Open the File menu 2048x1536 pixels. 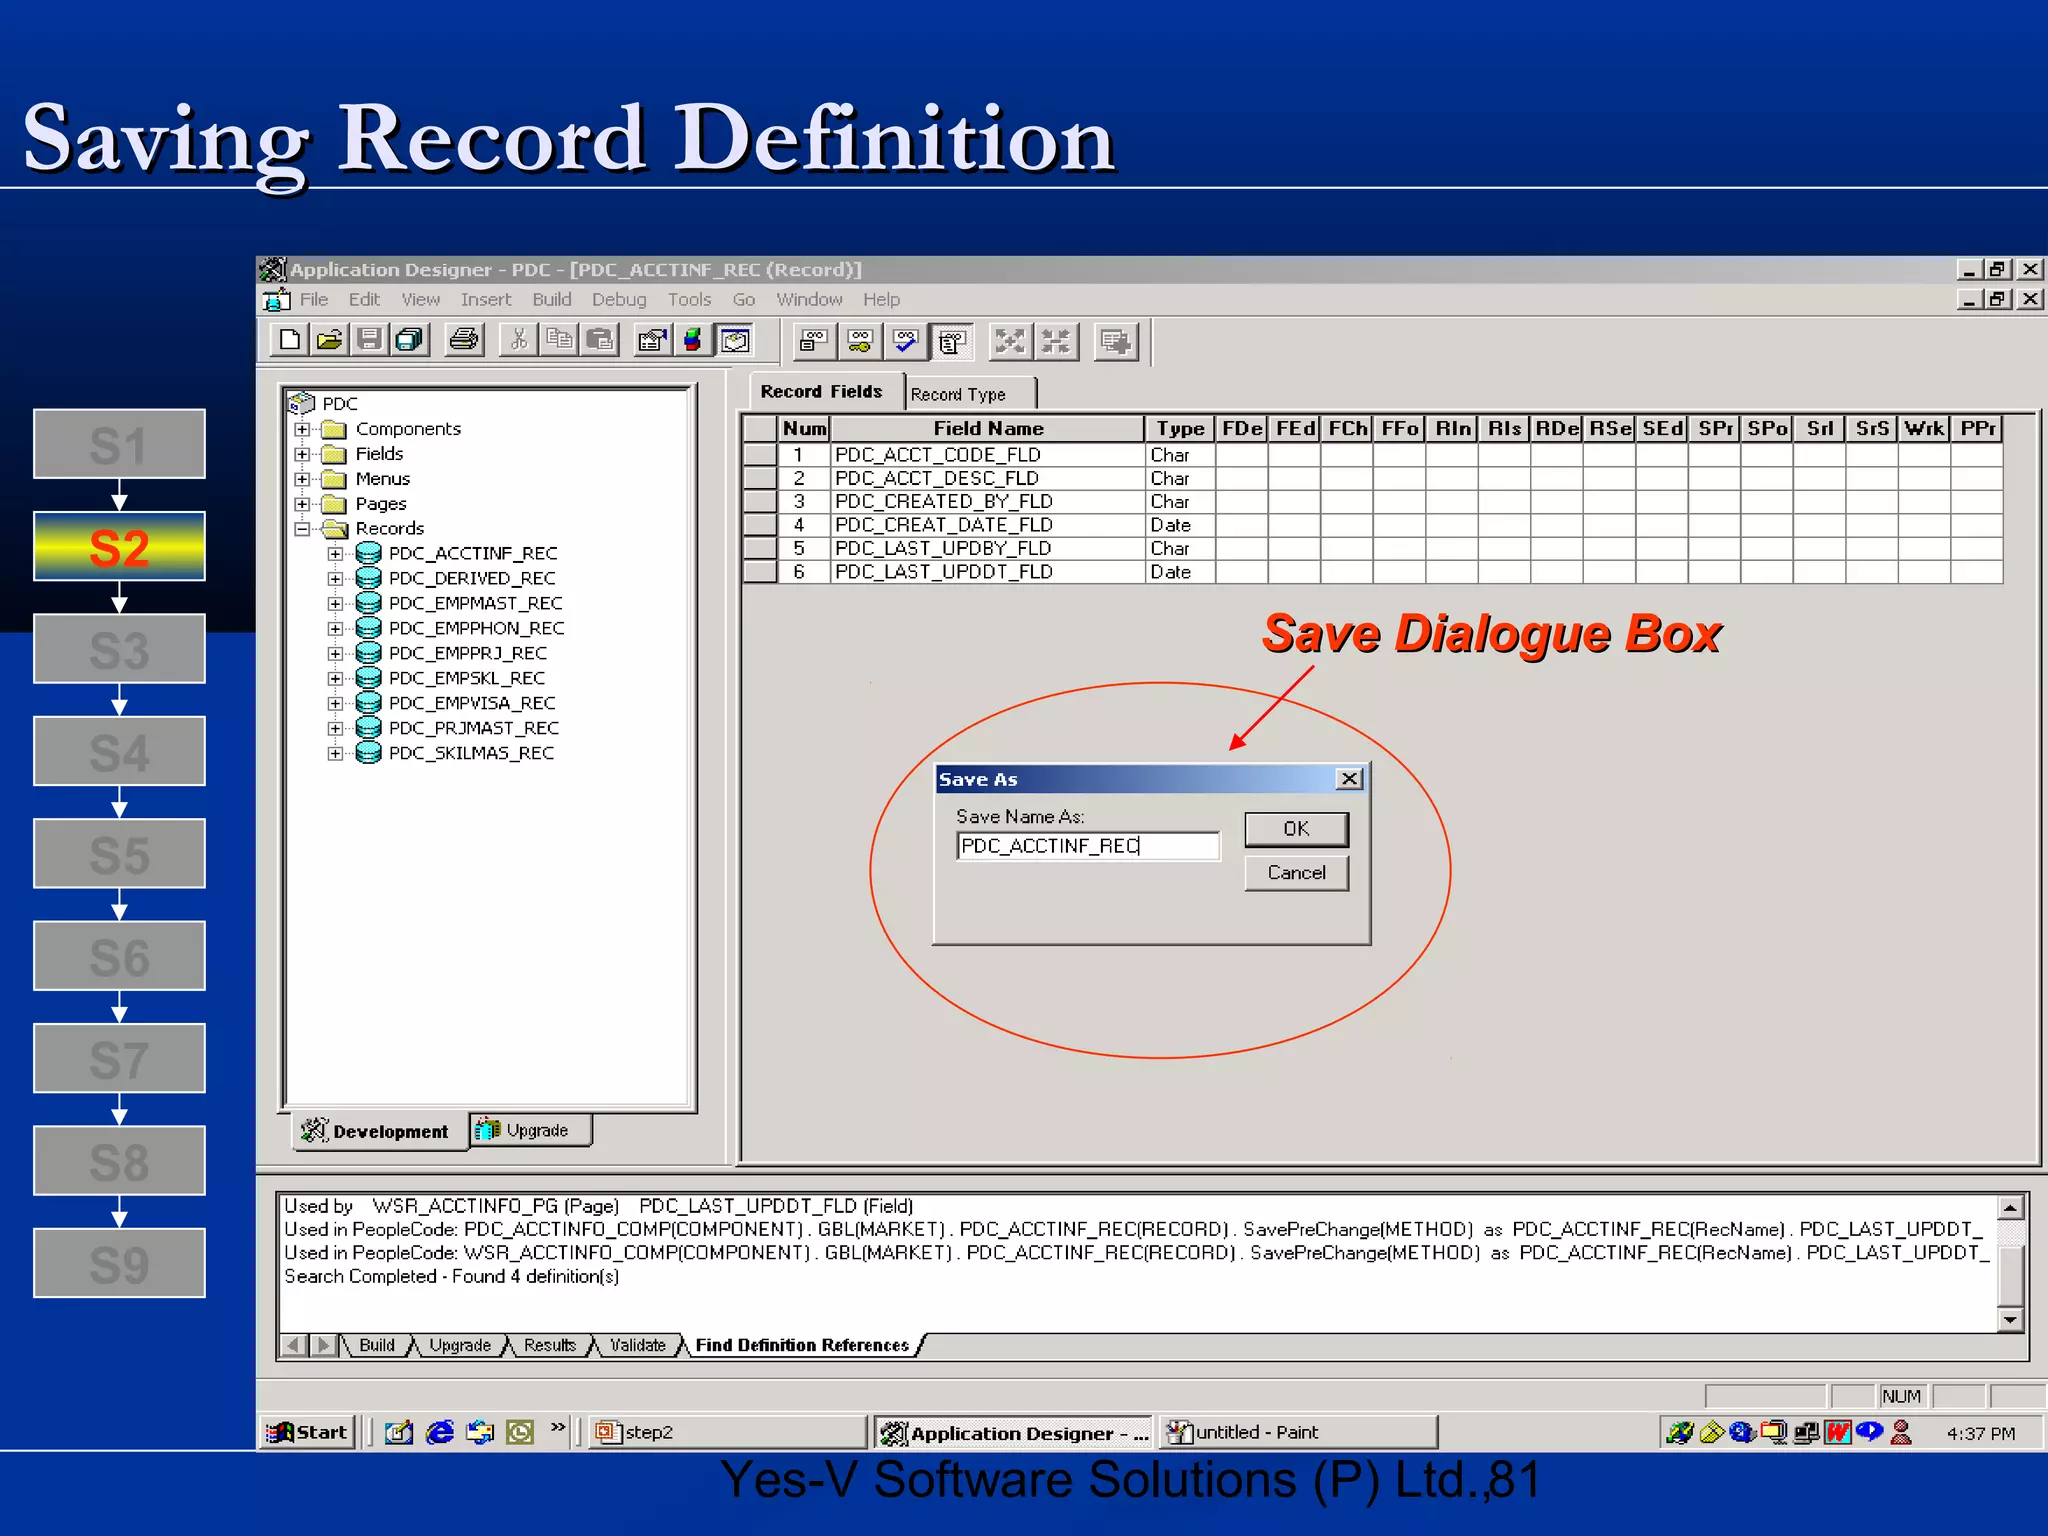pos(314,299)
